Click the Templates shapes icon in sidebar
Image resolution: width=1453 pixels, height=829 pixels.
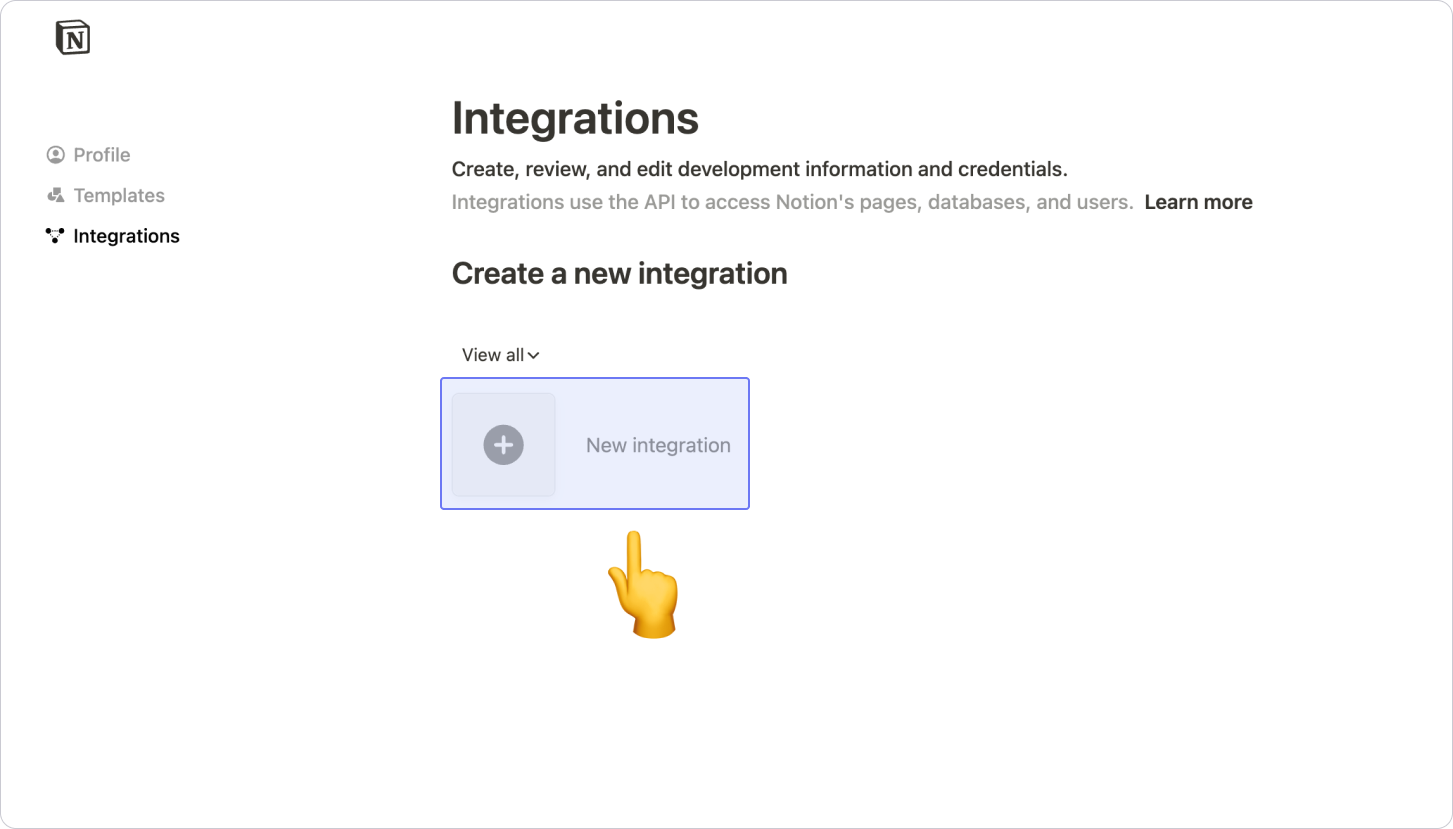click(x=56, y=196)
